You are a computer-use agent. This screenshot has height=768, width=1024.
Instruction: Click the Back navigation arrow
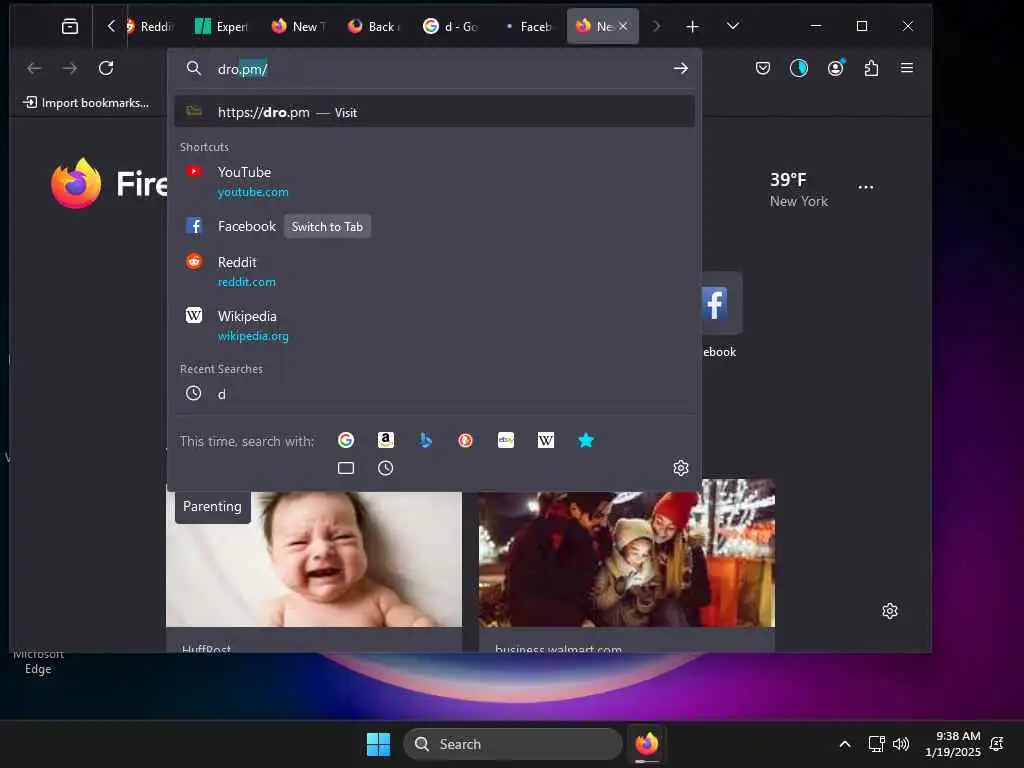coord(35,68)
